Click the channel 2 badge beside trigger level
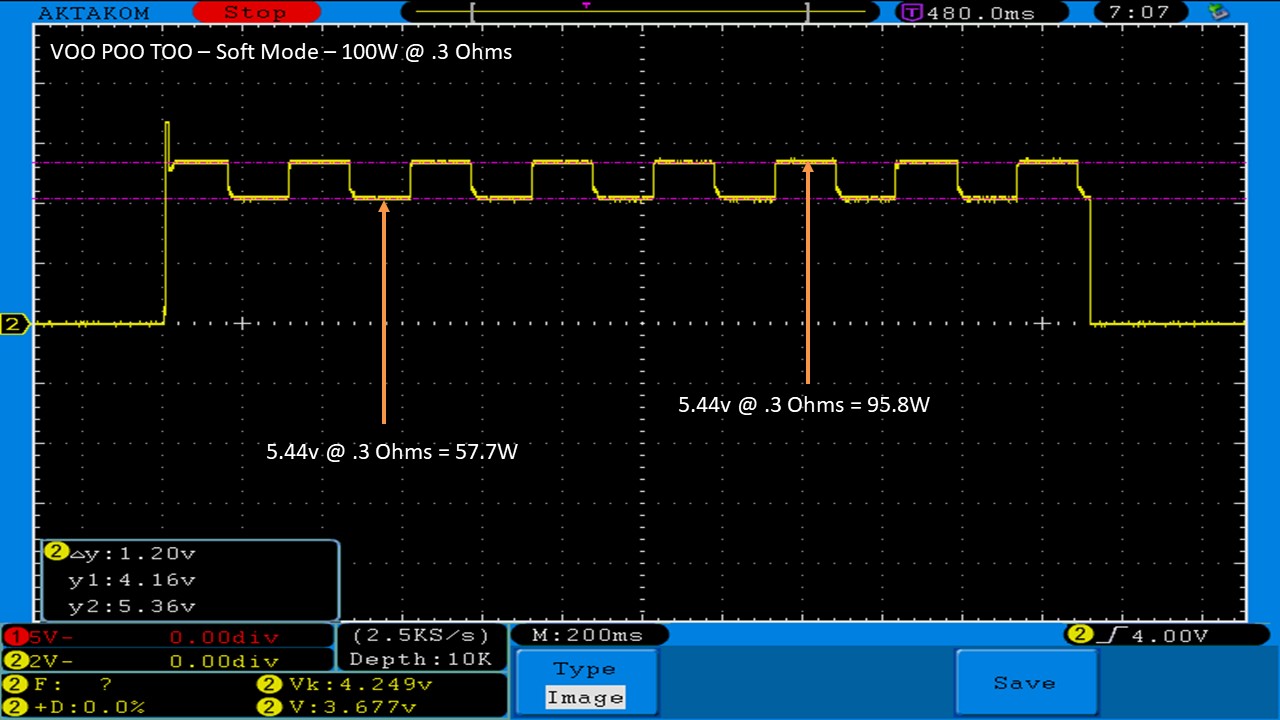Viewport: 1280px width, 720px height. (1080, 635)
